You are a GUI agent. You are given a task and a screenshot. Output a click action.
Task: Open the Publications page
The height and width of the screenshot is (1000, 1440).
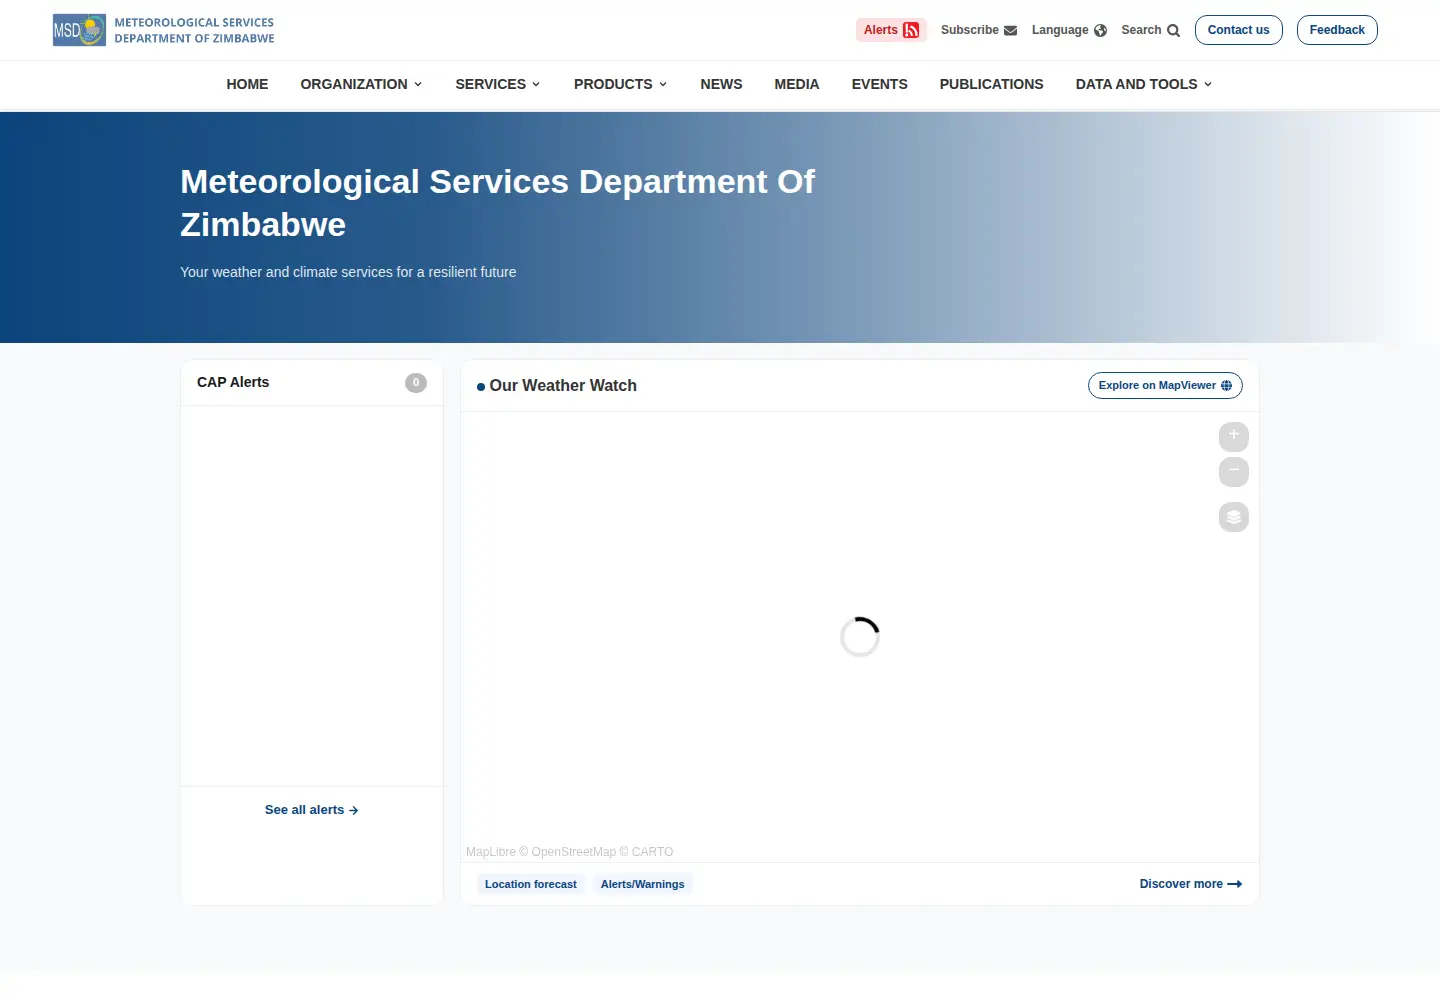pos(991,84)
